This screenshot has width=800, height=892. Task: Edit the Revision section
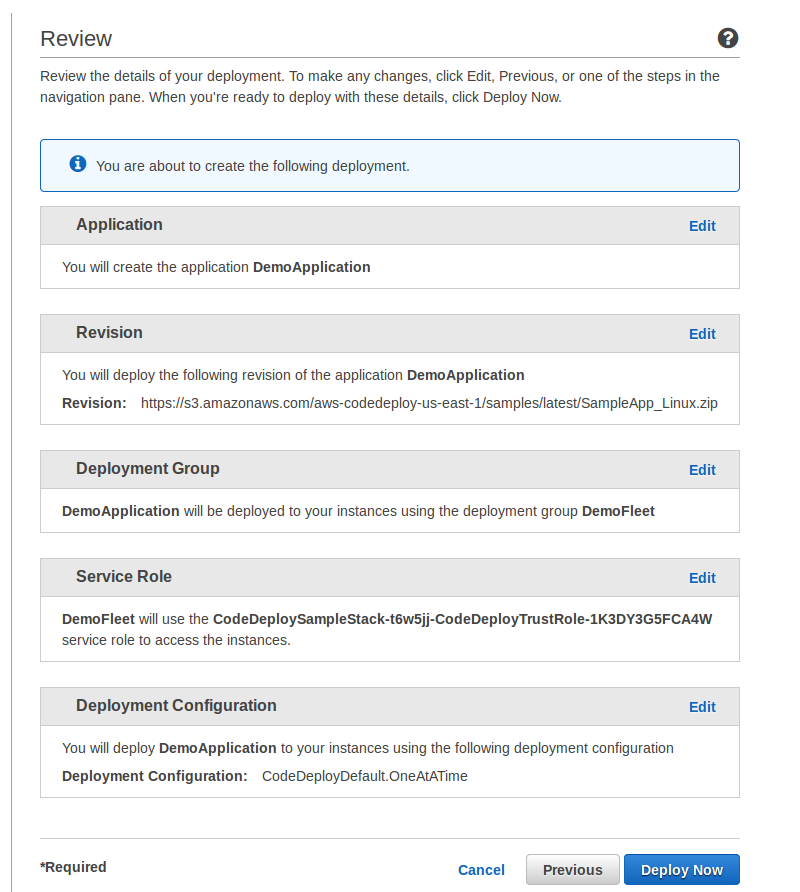coord(702,334)
